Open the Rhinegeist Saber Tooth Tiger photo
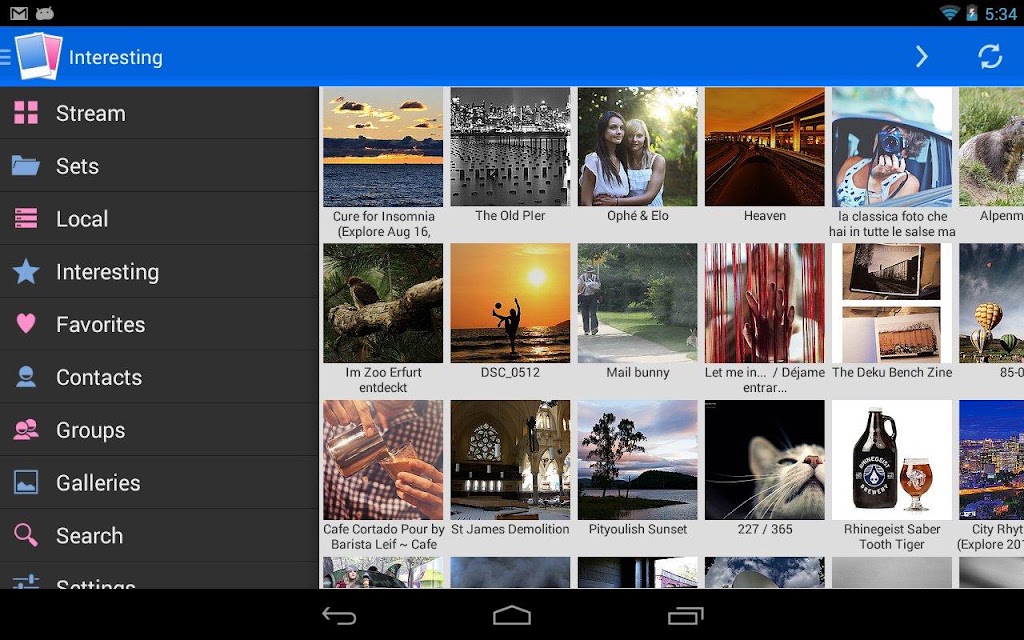1024x640 pixels. 892,460
